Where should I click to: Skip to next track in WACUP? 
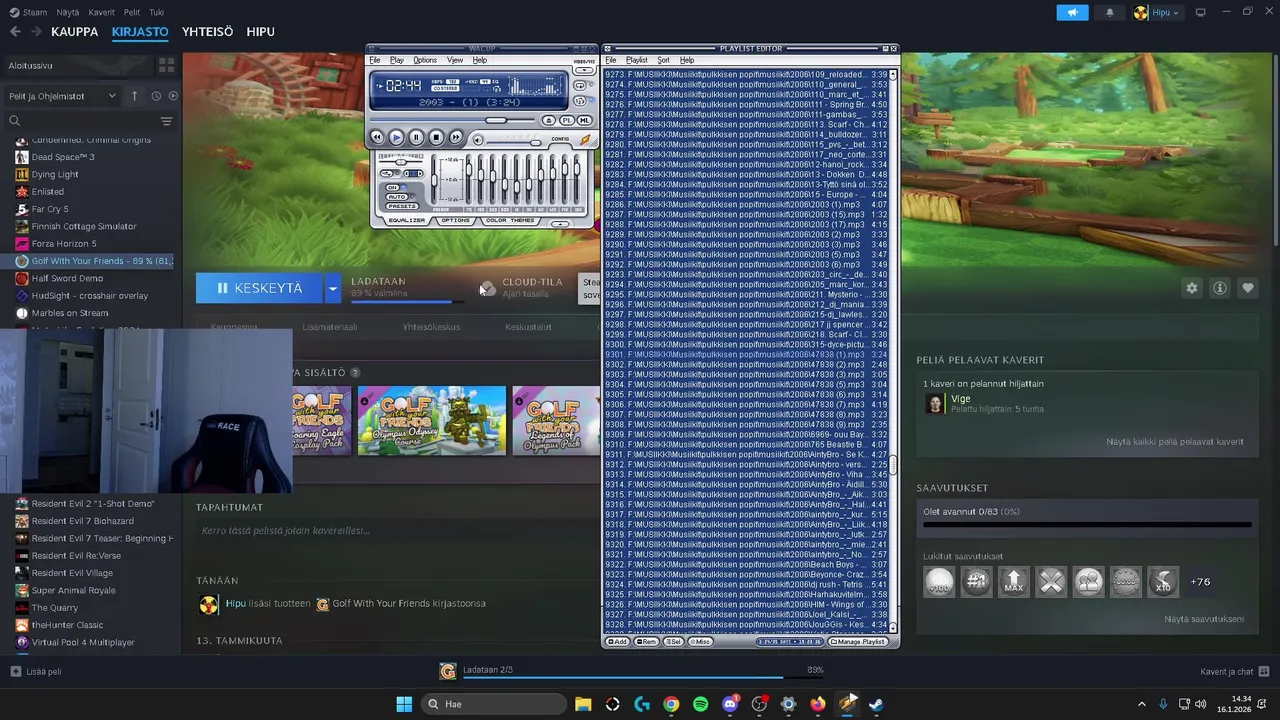(x=456, y=137)
